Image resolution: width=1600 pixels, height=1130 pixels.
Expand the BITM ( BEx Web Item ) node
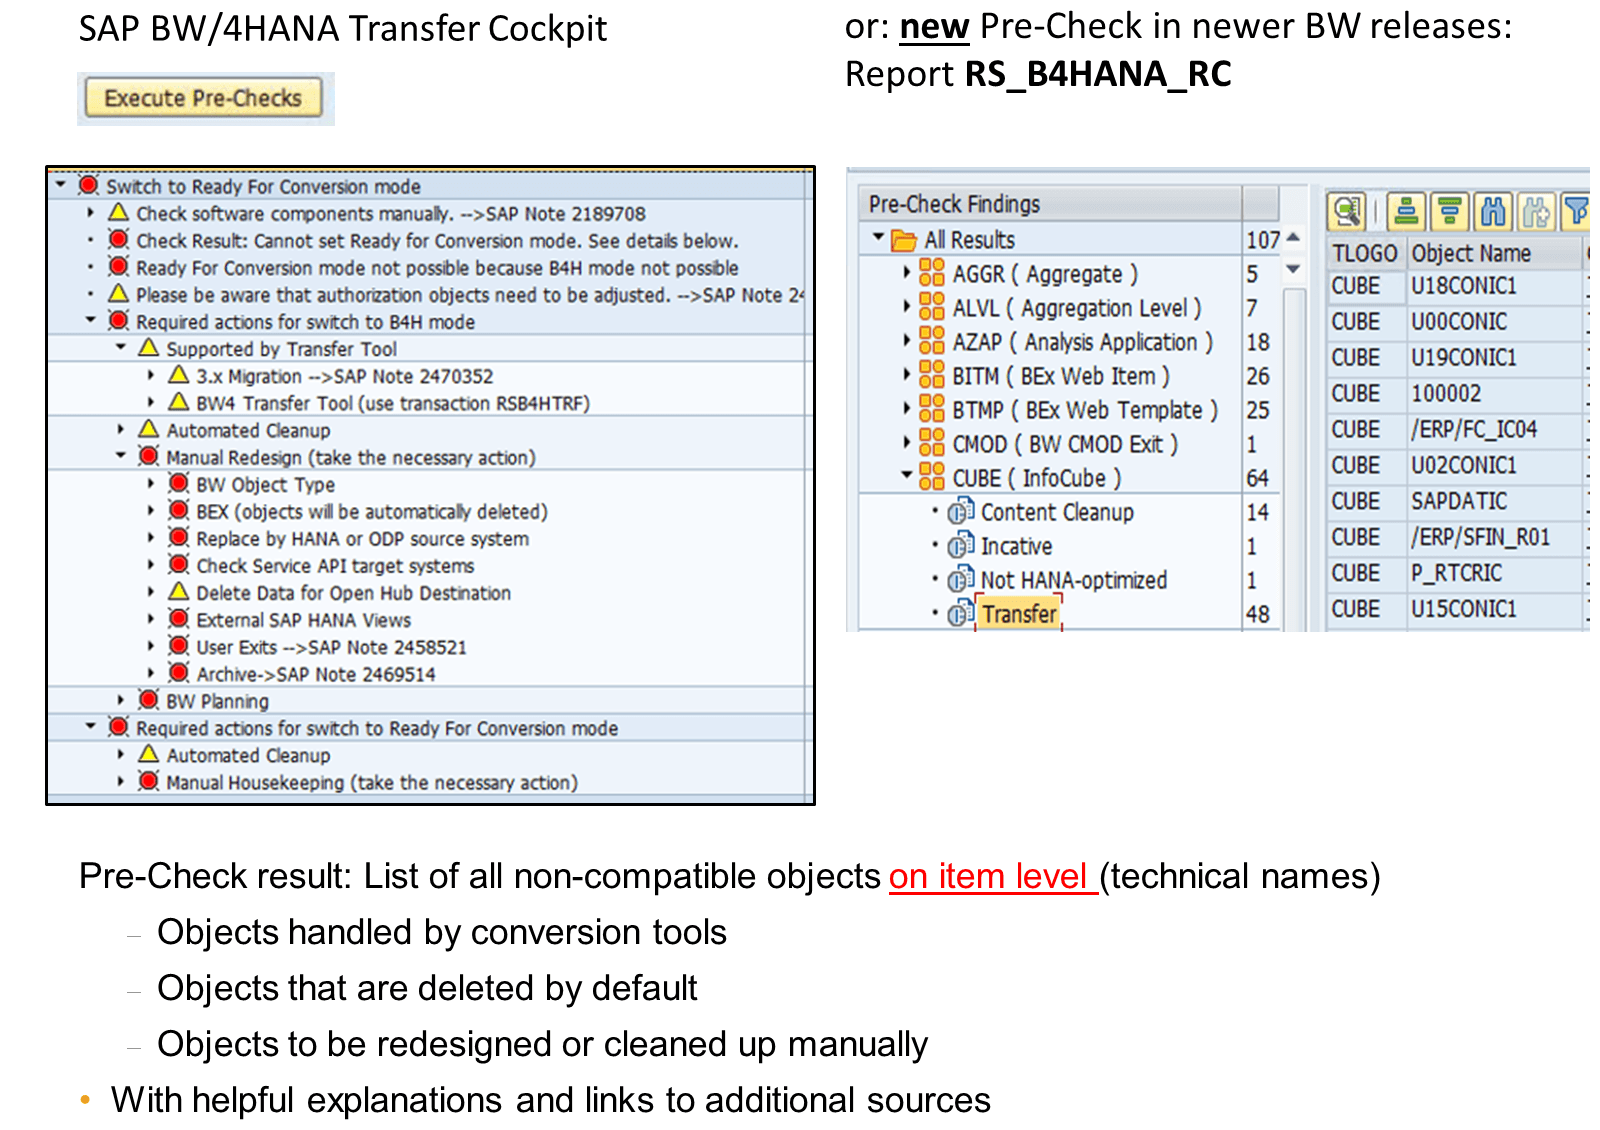907,374
